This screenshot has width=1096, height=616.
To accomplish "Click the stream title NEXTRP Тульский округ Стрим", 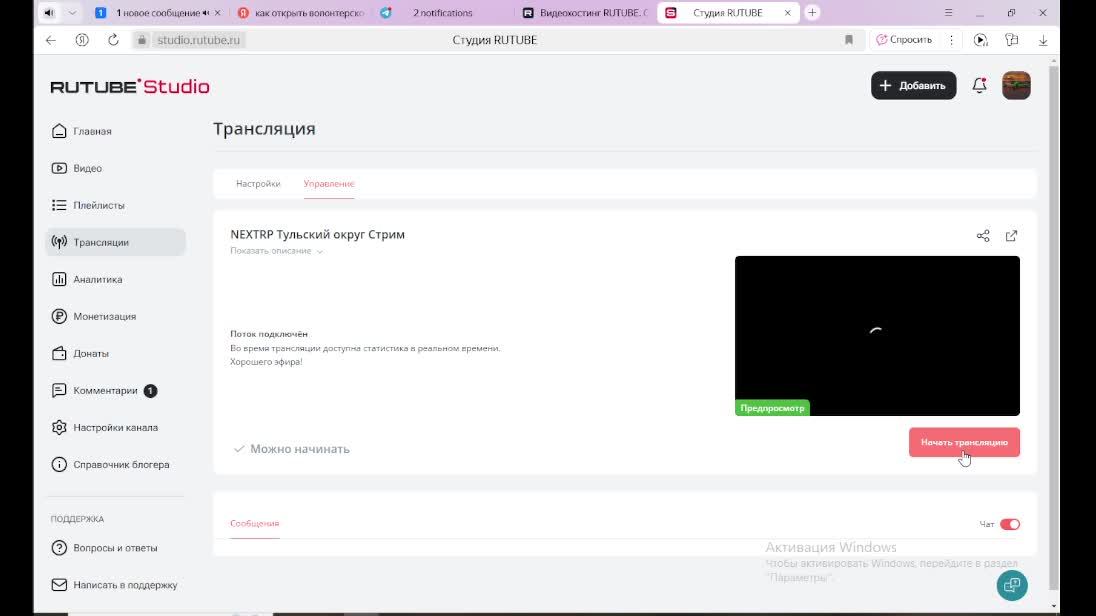I will coord(317,234).
